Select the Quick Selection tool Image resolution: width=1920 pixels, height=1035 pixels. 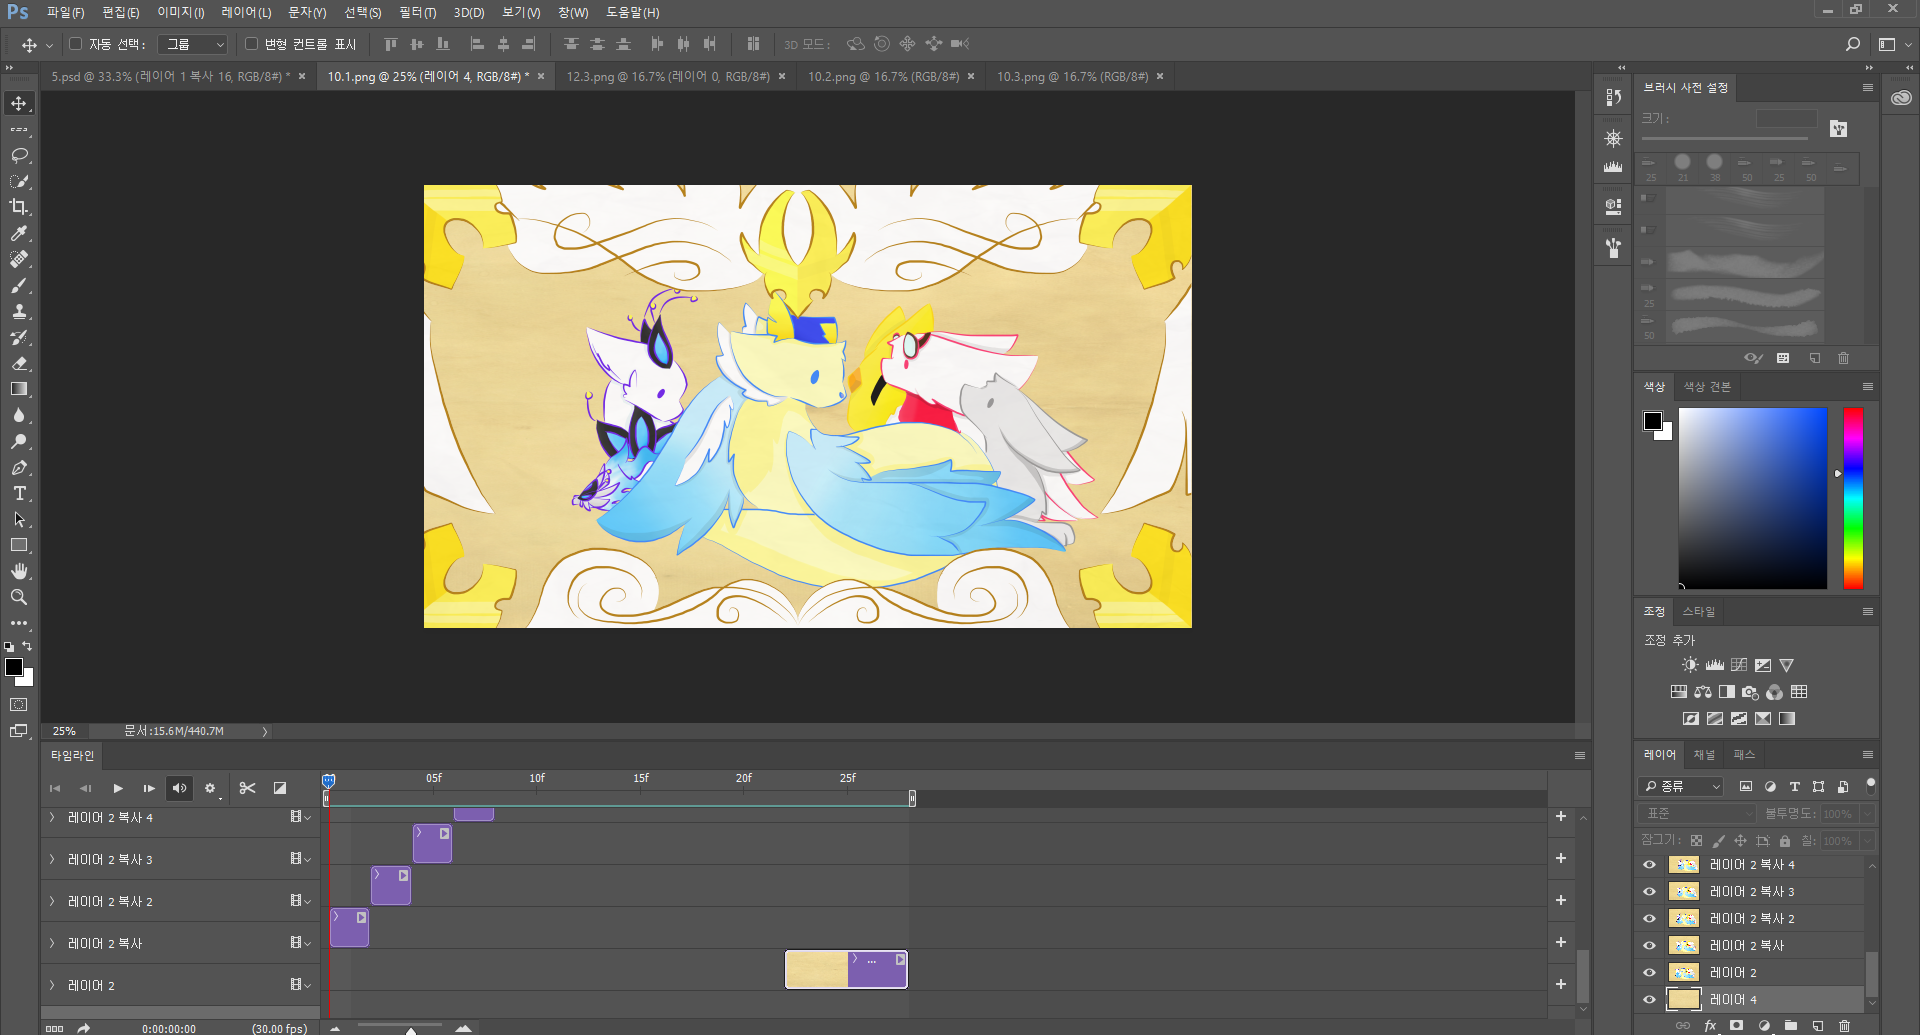(x=19, y=181)
